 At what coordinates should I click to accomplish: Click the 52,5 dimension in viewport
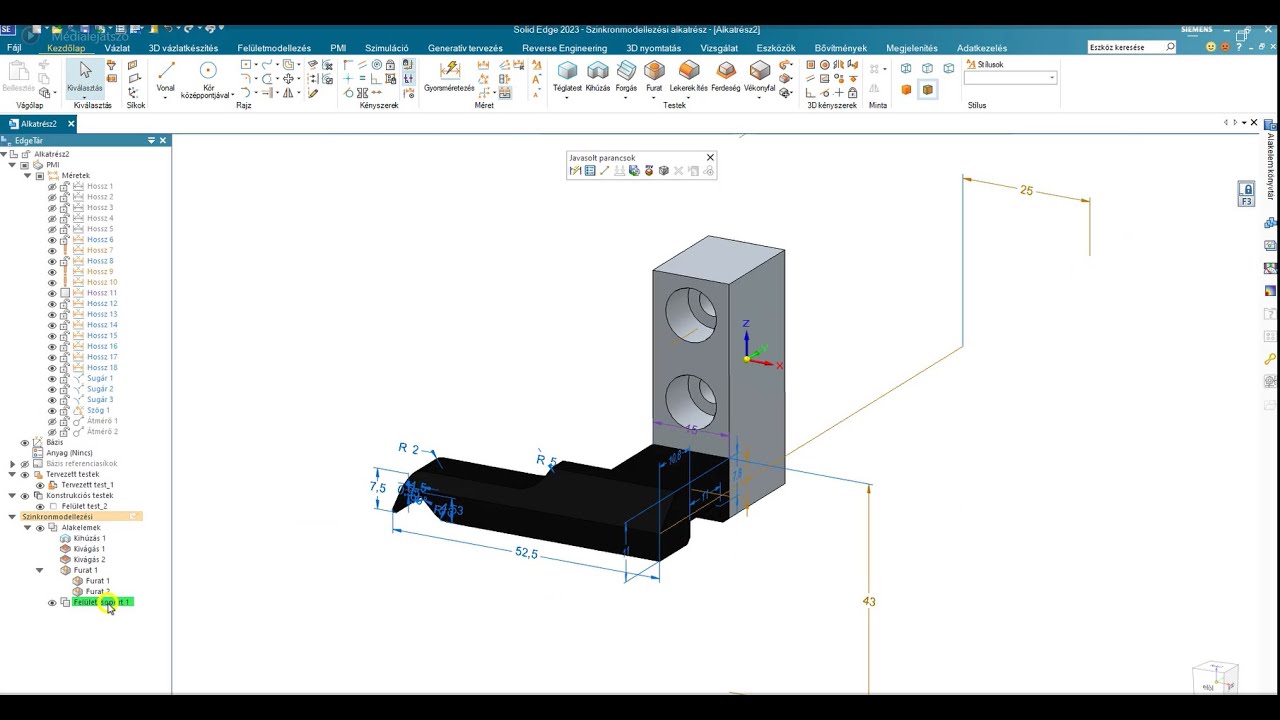point(526,553)
